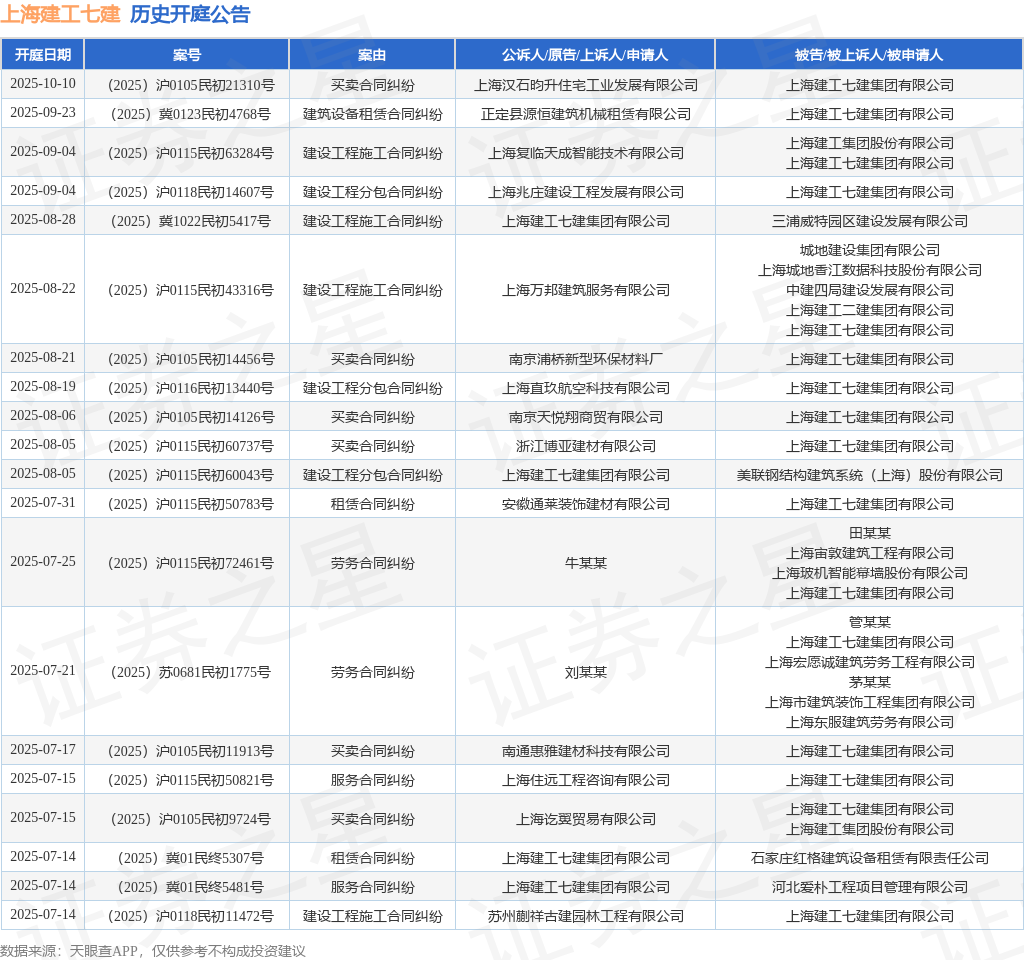1024x960 pixels.
Task: Click plaintiff 上海万邦建筑服务有限公司
Action: pos(585,290)
